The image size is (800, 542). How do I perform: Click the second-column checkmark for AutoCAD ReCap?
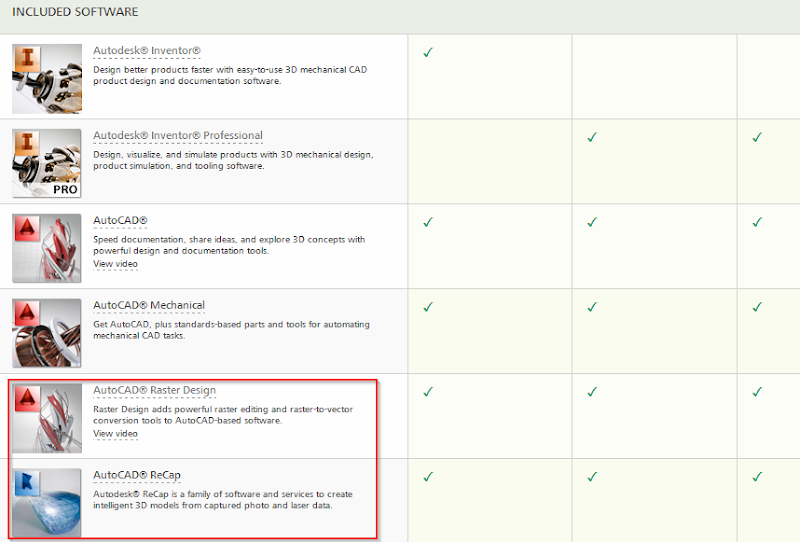coord(592,476)
